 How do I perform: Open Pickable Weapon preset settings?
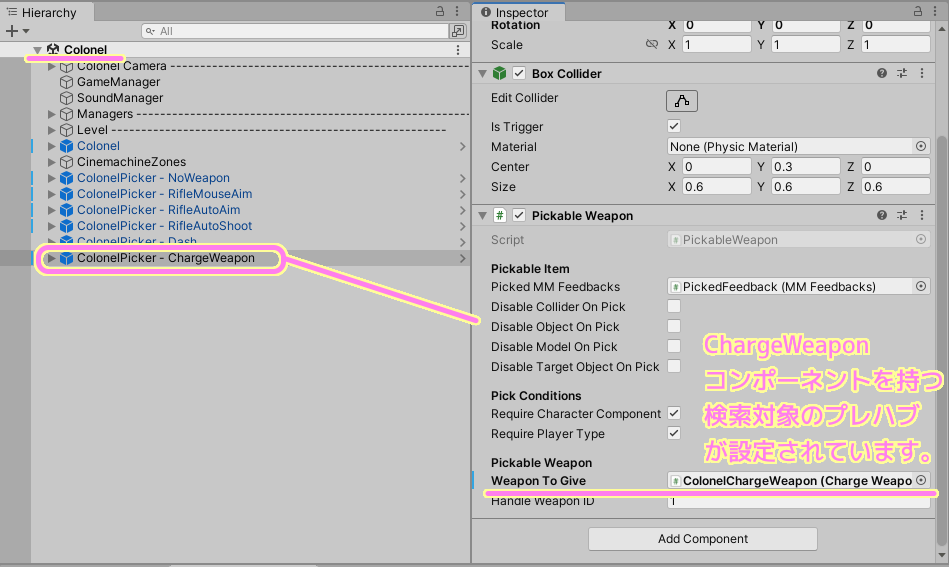point(902,215)
